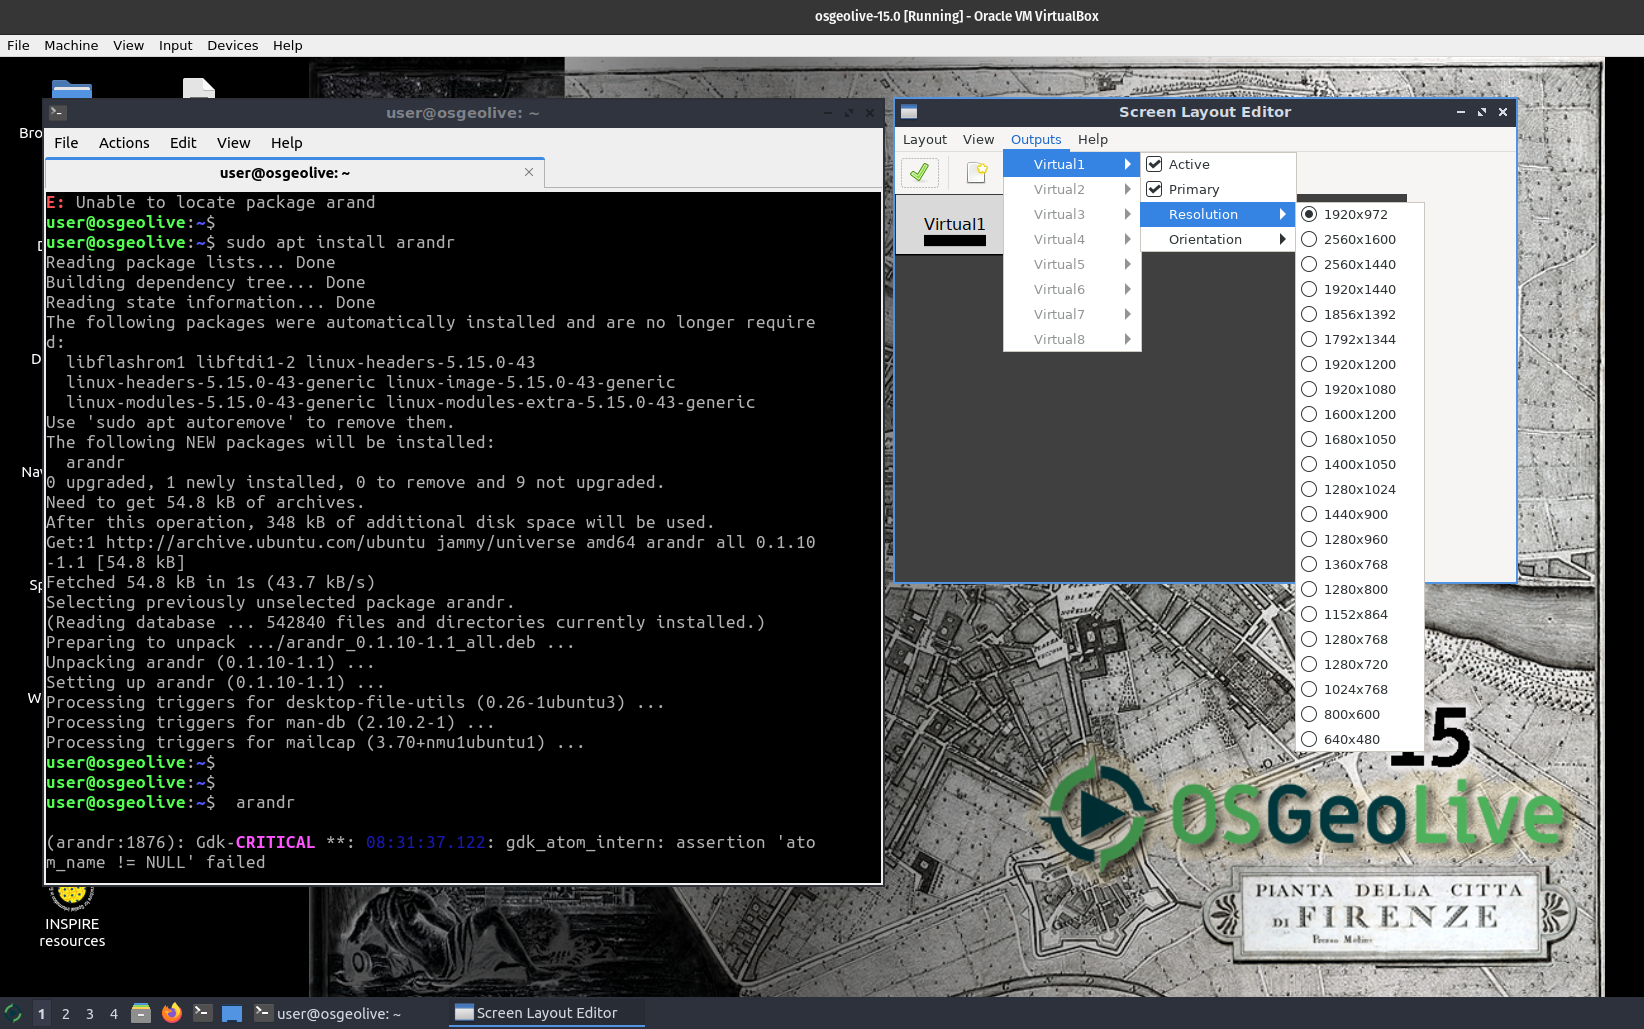The width and height of the screenshot is (1644, 1029).
Task: Expand the Virtual4 output submenu
Action: pyautogui.click(x=1072, y=239)
